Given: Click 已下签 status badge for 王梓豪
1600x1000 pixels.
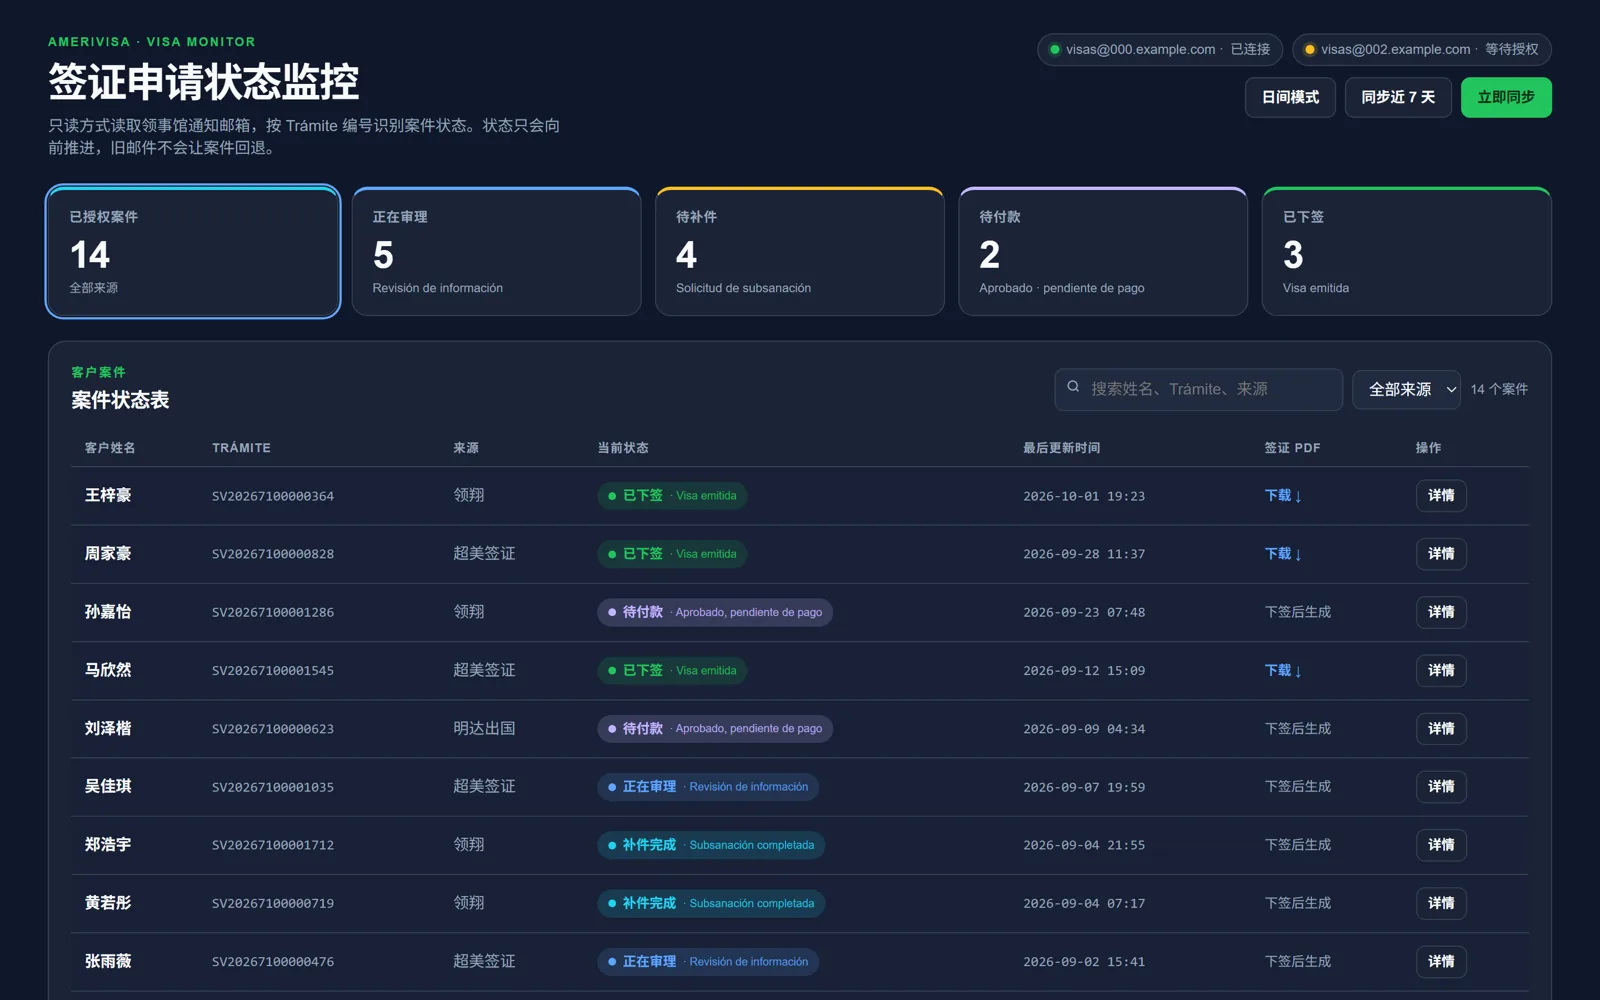Looking at the screenshot, I should tap(672, 496).
